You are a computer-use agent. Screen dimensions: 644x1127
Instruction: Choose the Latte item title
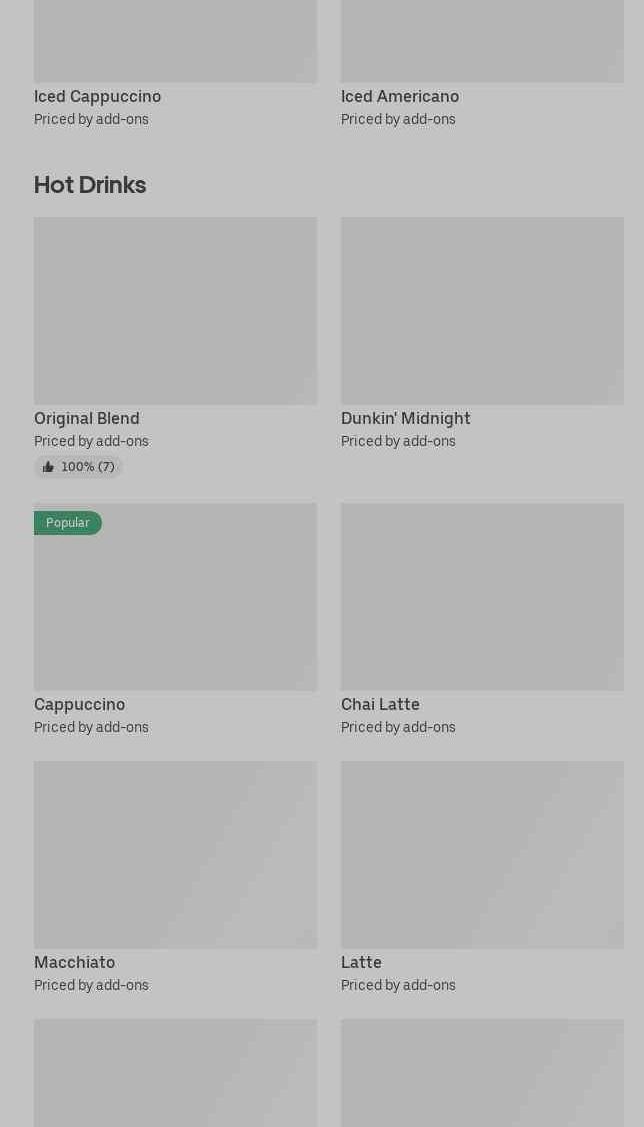click(x=362, y=962)
